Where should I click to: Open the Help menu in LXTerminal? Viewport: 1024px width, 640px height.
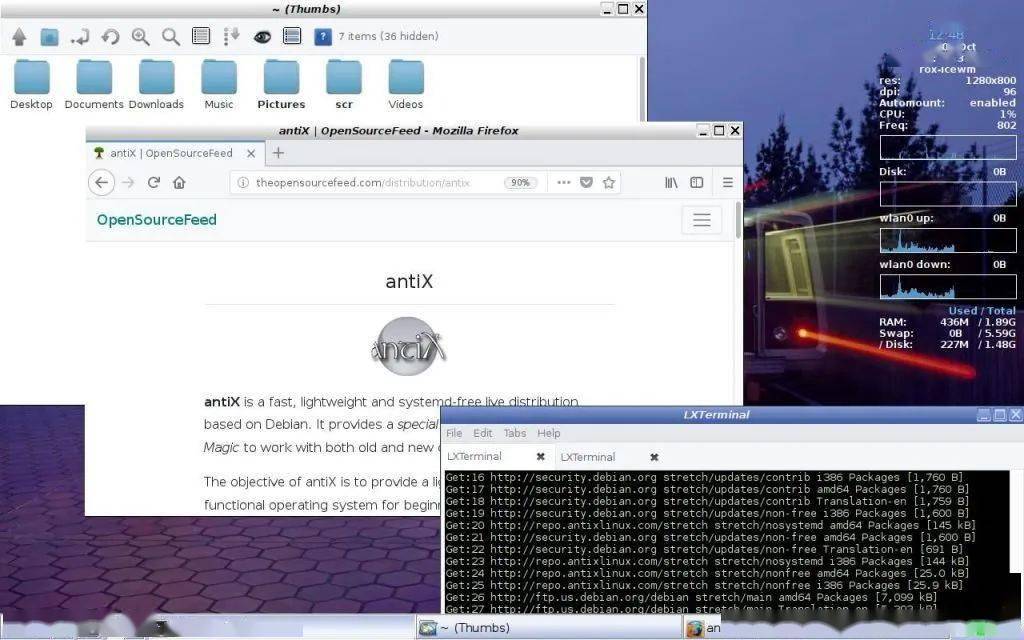(549, 433)
